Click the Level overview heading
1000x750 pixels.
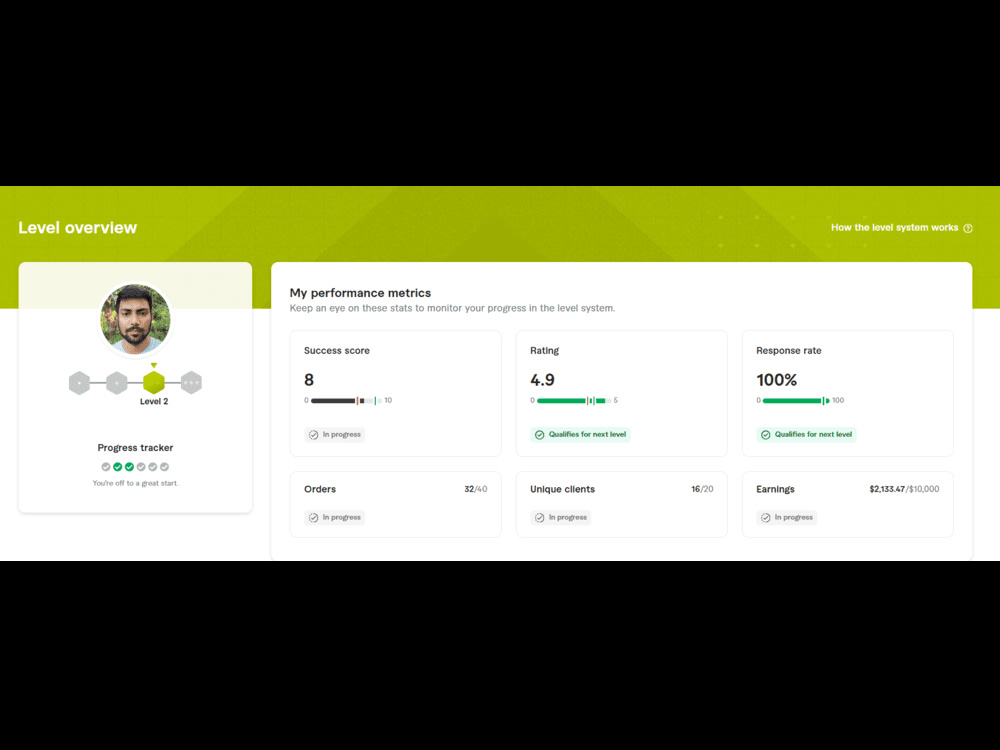(78, 228)
